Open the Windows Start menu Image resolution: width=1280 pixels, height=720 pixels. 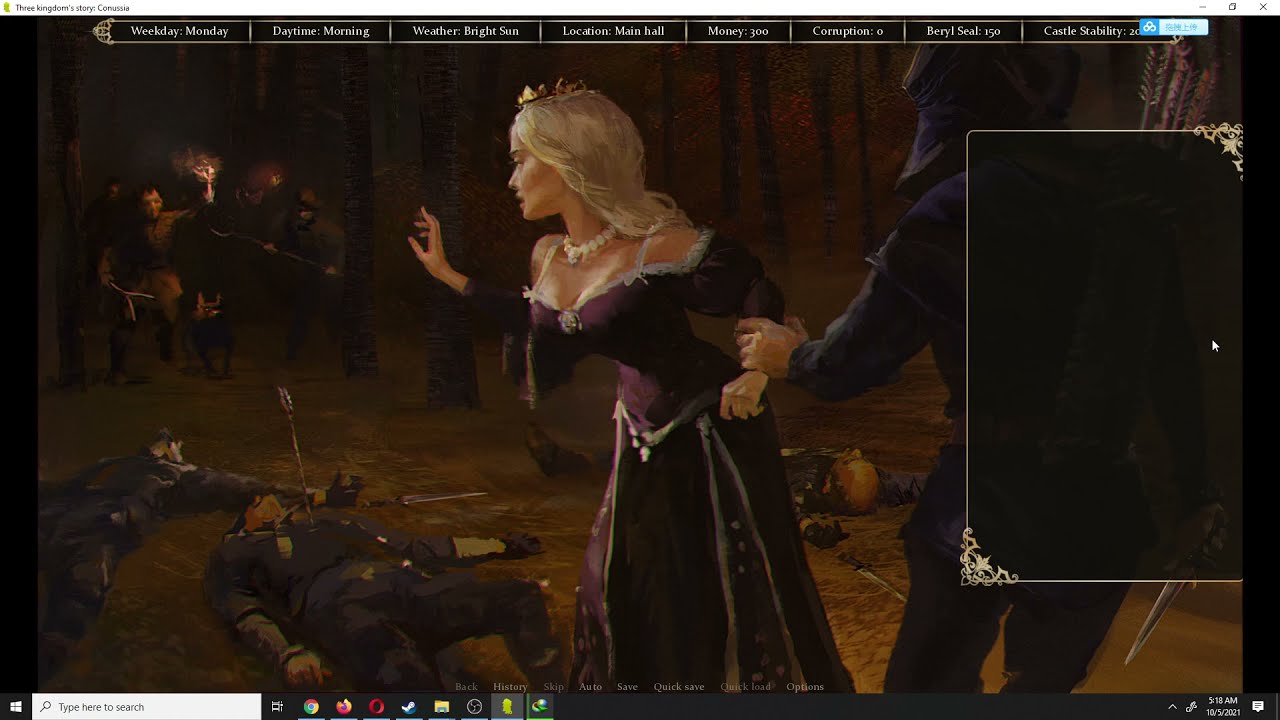pos(16,707)
